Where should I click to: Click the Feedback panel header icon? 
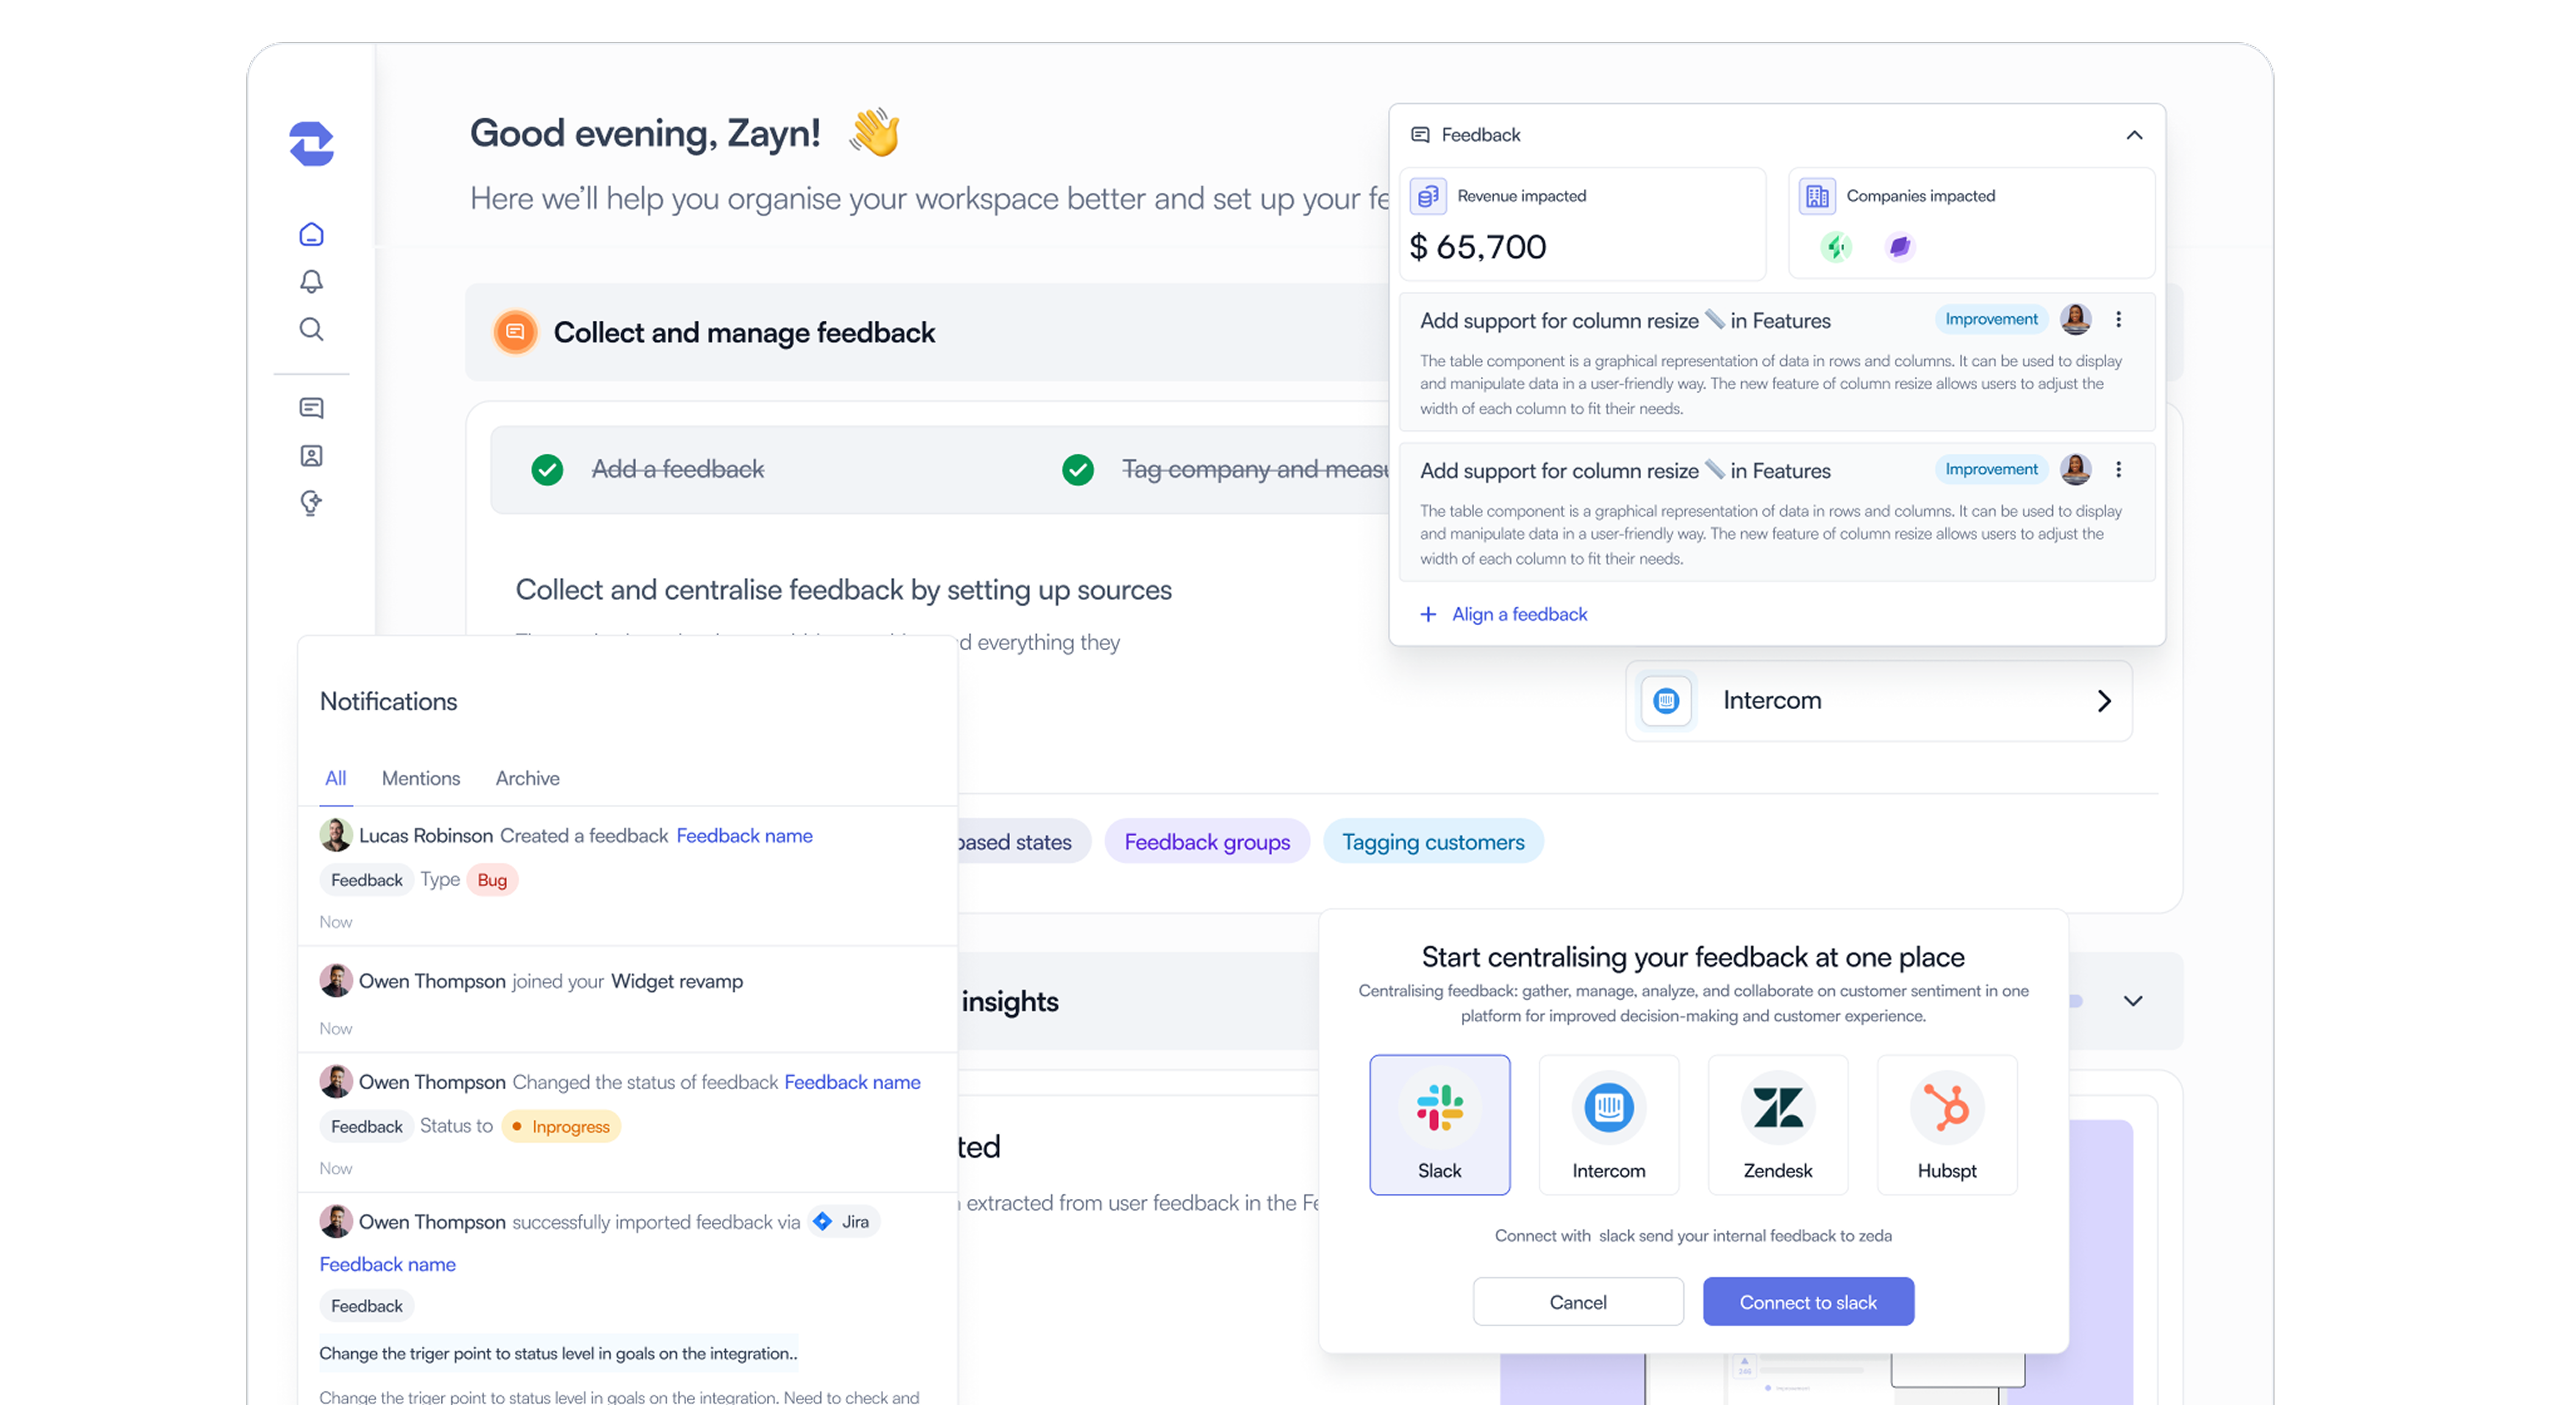point(1420,135)
